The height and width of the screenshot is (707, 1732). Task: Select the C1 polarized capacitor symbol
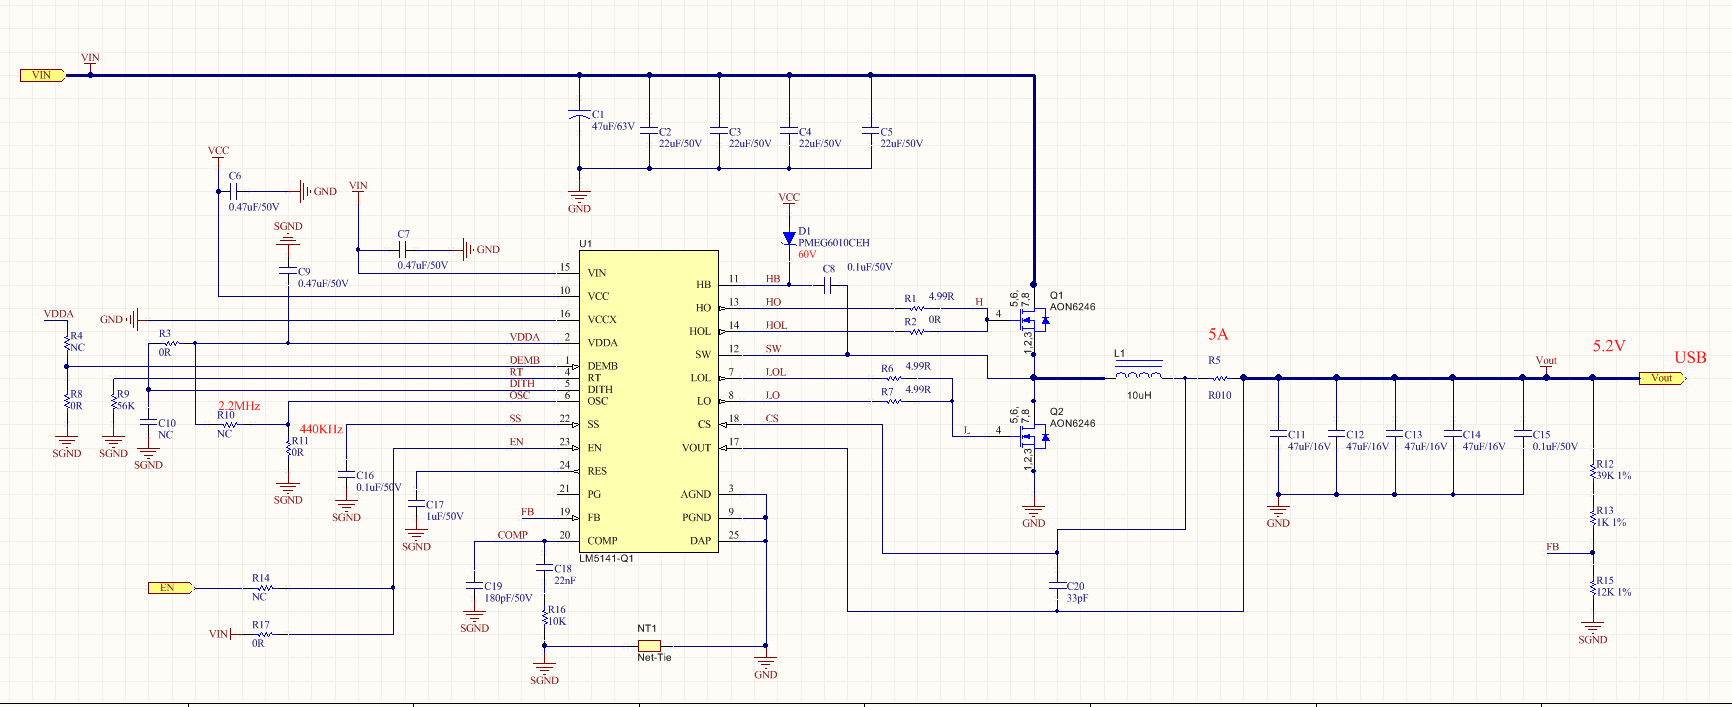pyautogui.click(x=579, y=116)
